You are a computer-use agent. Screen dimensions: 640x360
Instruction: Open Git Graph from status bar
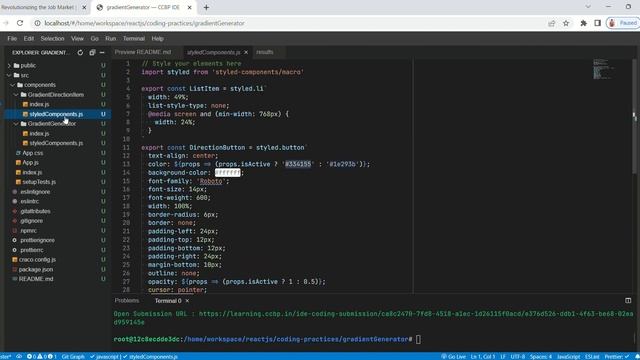click(73, 357)
